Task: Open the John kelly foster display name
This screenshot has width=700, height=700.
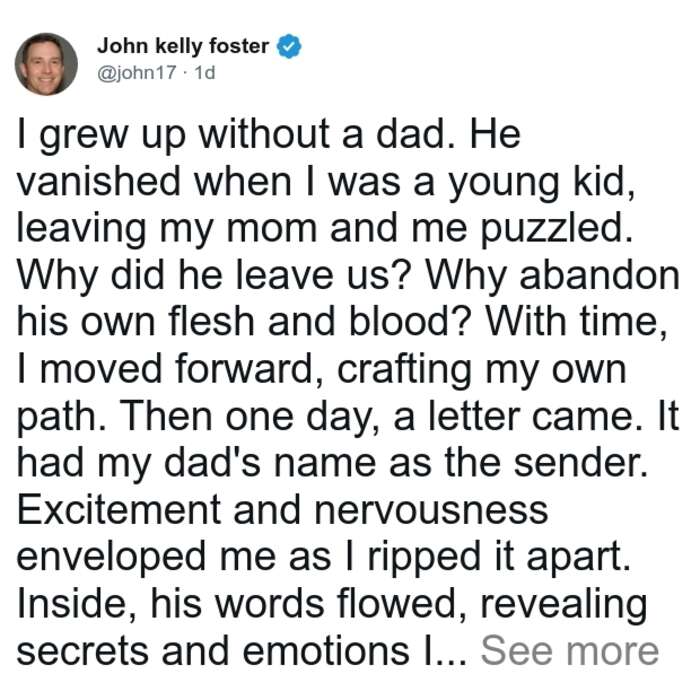Action: (x=183, y=46)
